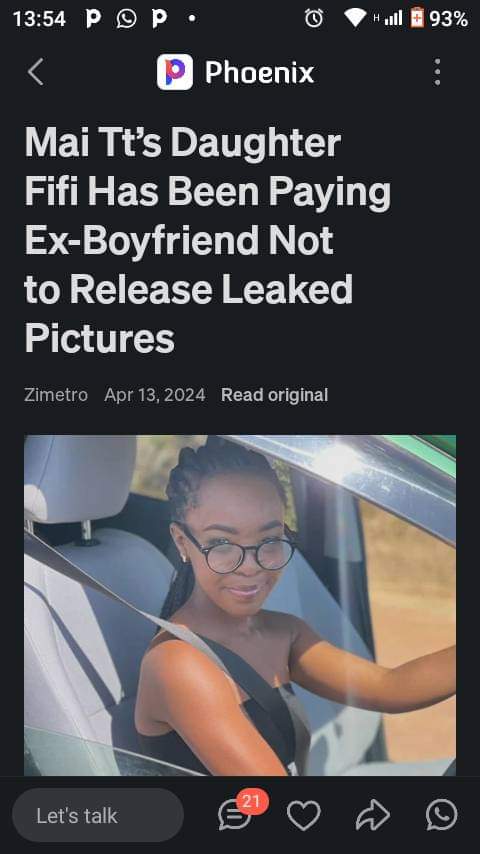Image resolution: width=480 pixels, height=854 pixels.
Task: Tap the Apr 13, 2024 date label
Action: click(155, 395)
